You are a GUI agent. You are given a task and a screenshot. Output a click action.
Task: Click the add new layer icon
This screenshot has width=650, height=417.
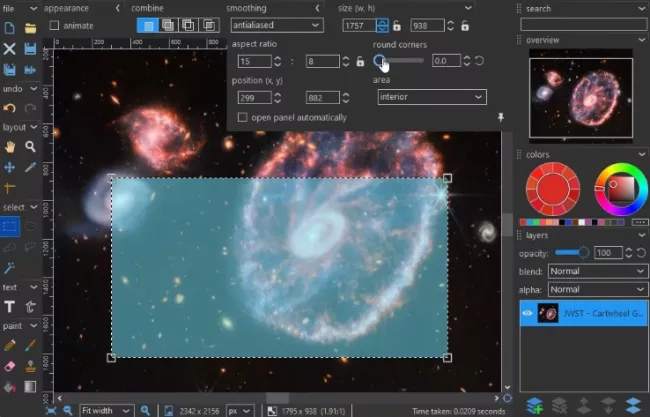[534, 405]
